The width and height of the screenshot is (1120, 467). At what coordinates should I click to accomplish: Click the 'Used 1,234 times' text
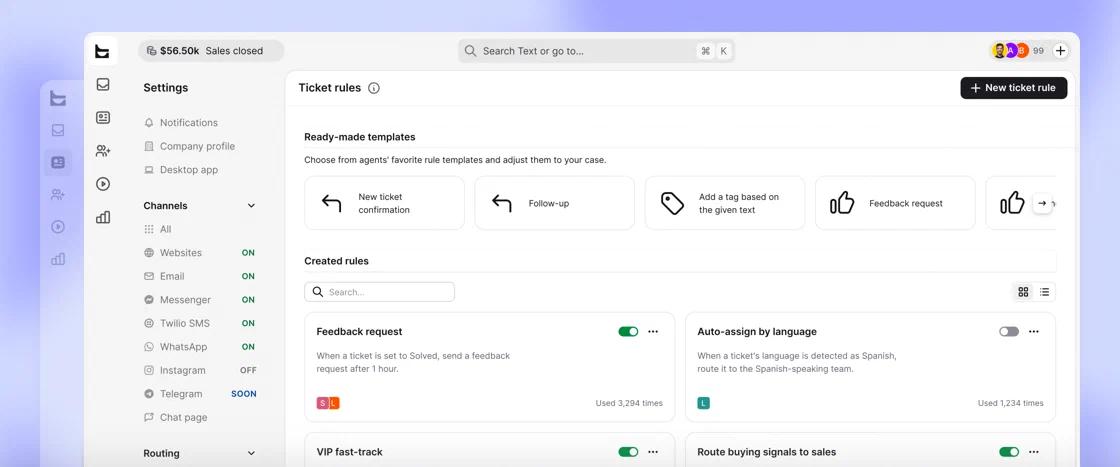pyautogui.click(x=1010, y=403)
